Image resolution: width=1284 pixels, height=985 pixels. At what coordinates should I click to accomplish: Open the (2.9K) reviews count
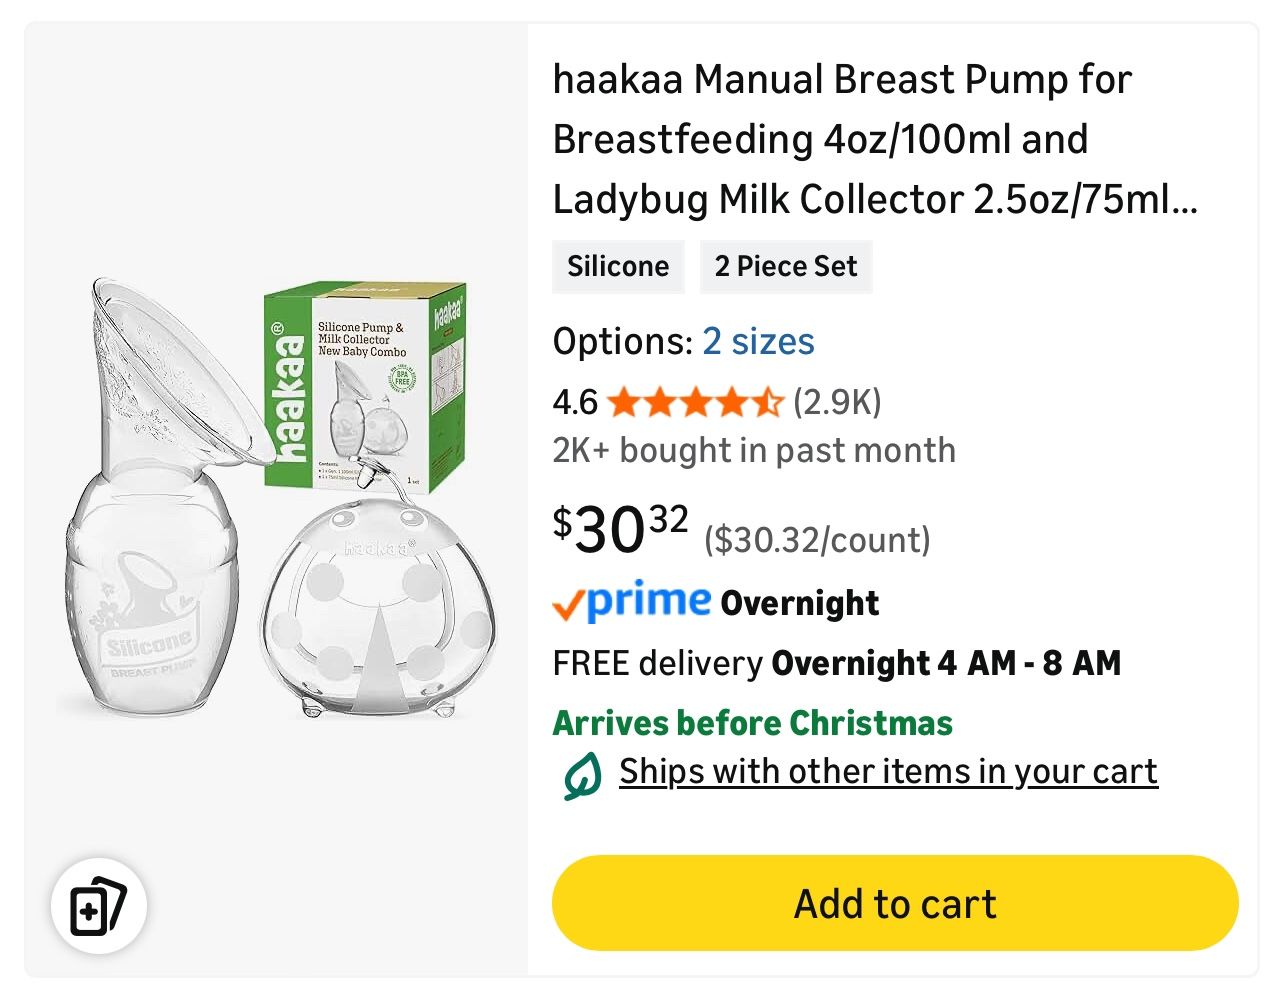point(837,402)
